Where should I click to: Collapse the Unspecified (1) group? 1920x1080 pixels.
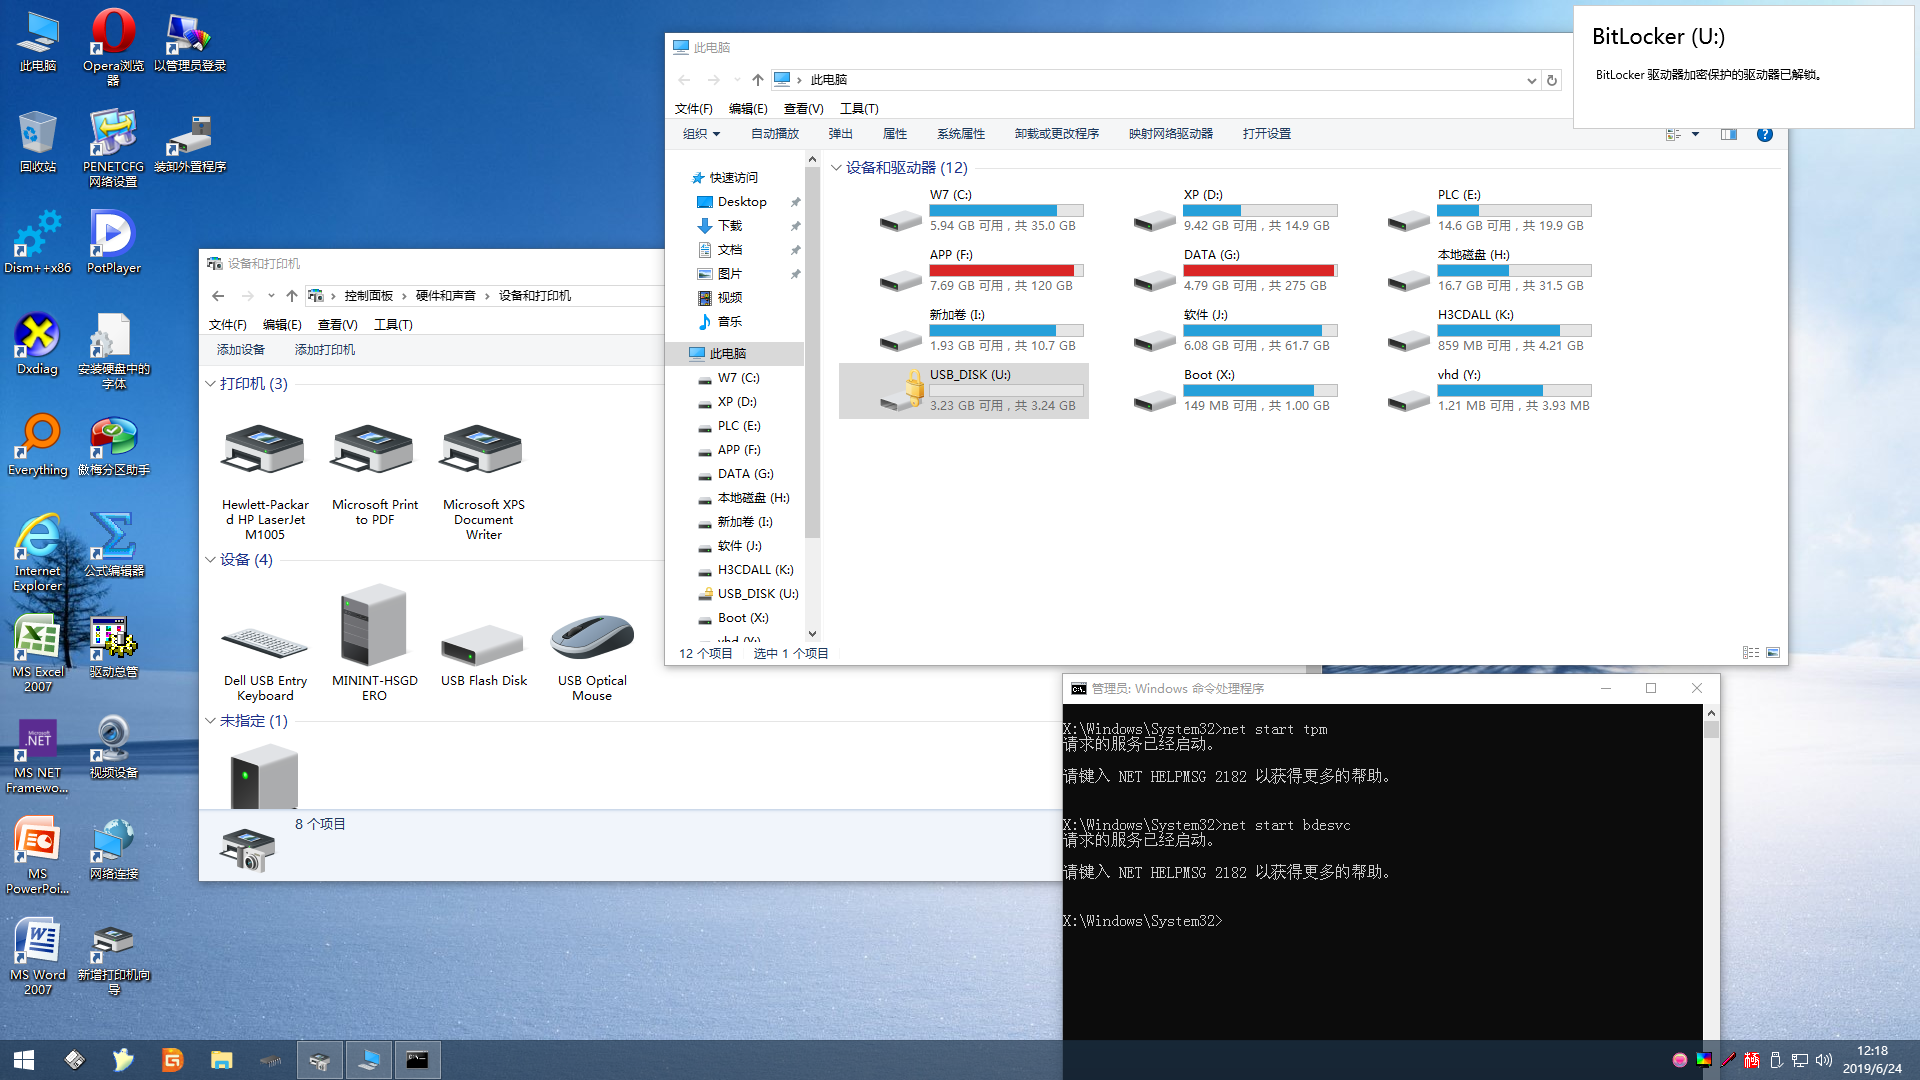point(210,721)
